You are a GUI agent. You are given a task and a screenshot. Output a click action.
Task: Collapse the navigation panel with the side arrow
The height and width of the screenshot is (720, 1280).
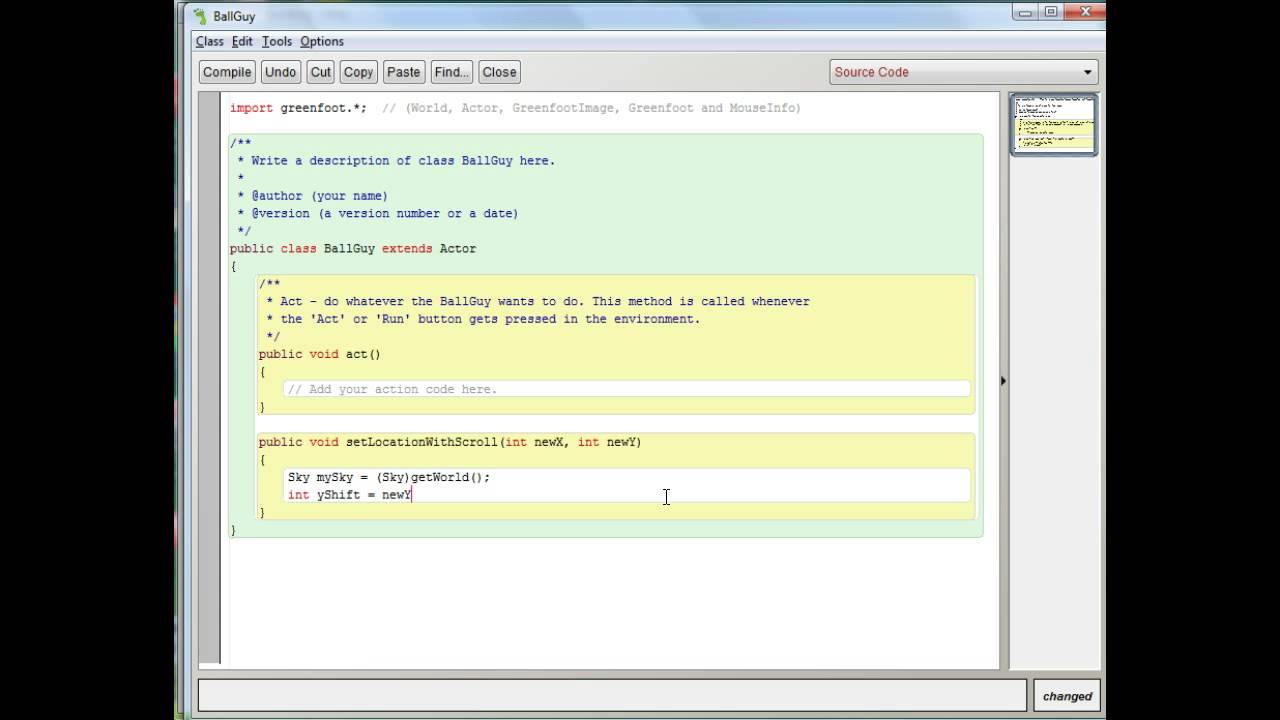[1003, 380]
